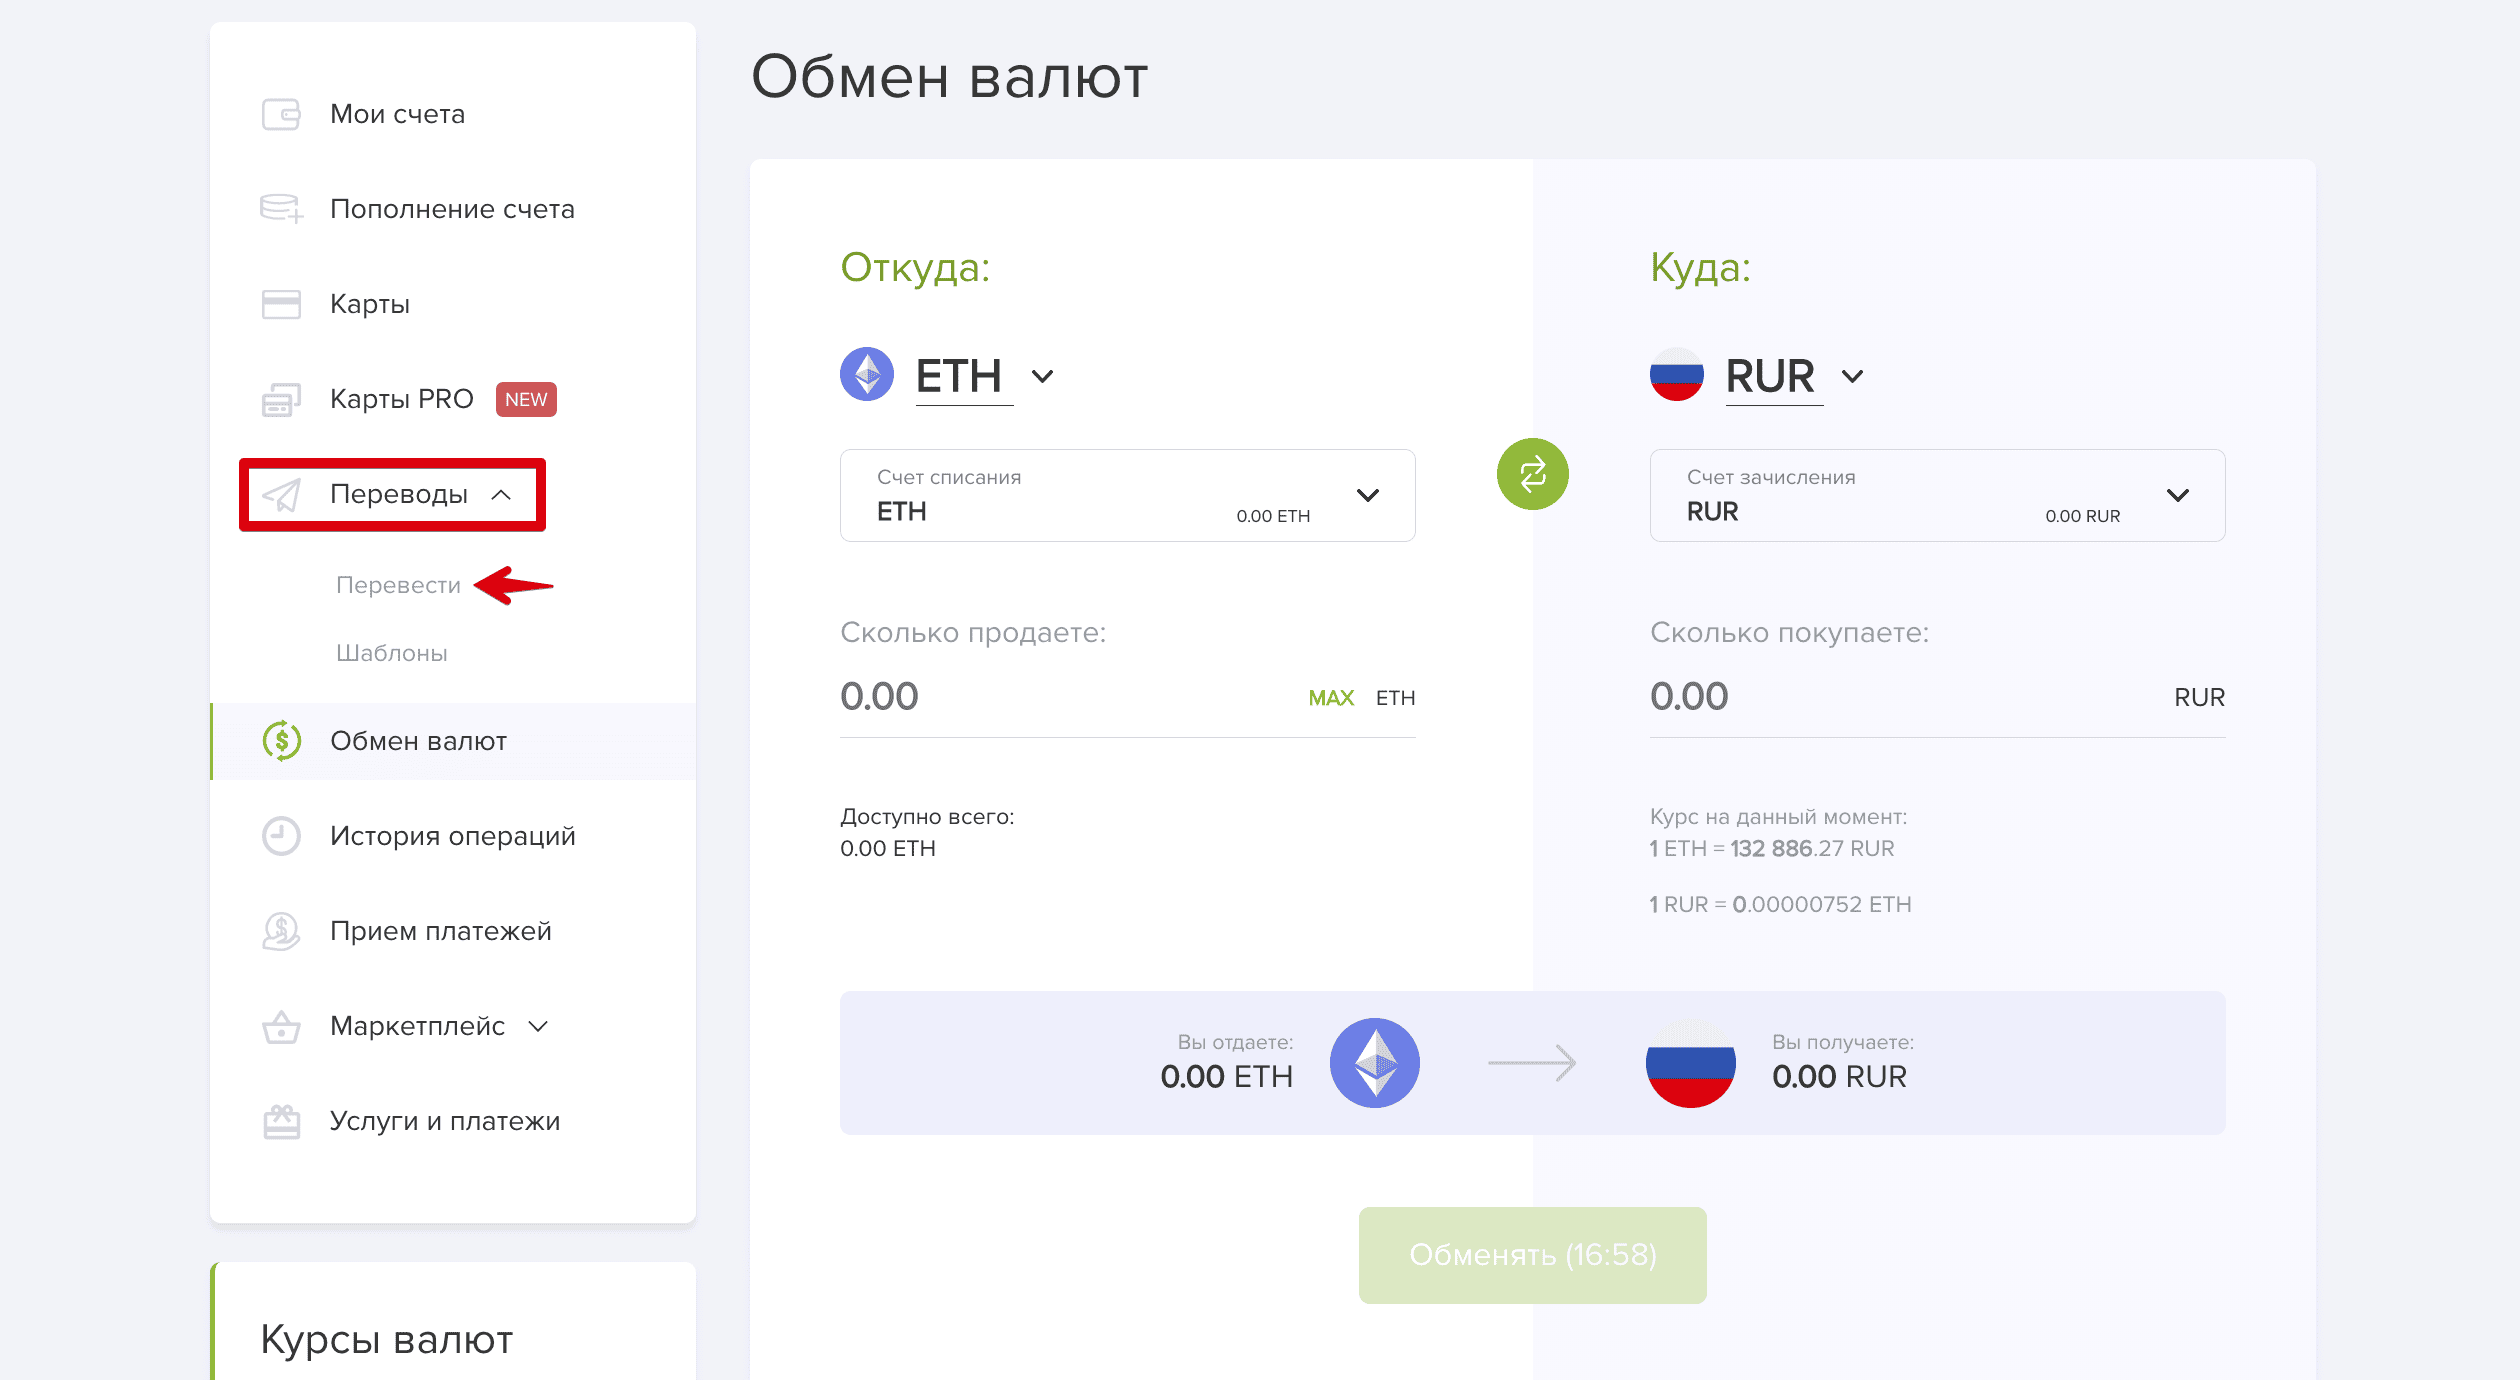
Task: Click the Услуги и платежи gift icon
Action: pyautogui.click(x=281, y=1121)
